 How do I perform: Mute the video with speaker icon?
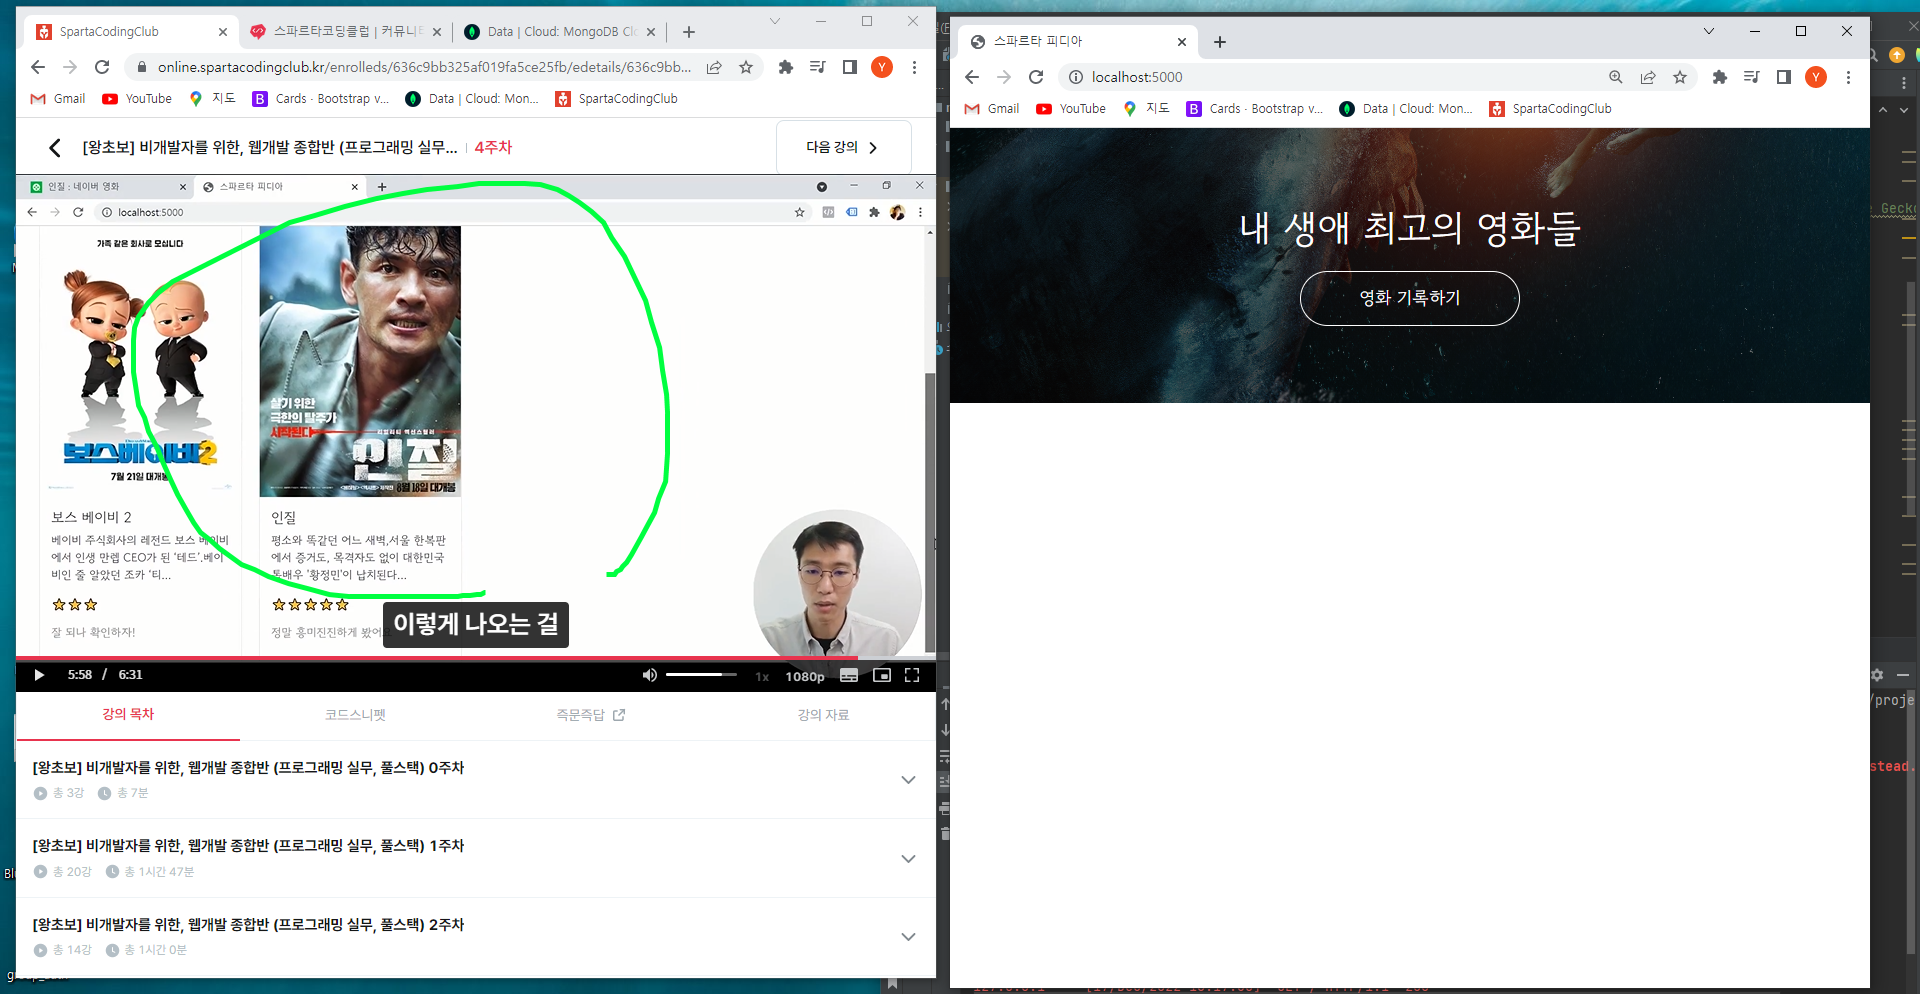[649, 675]
